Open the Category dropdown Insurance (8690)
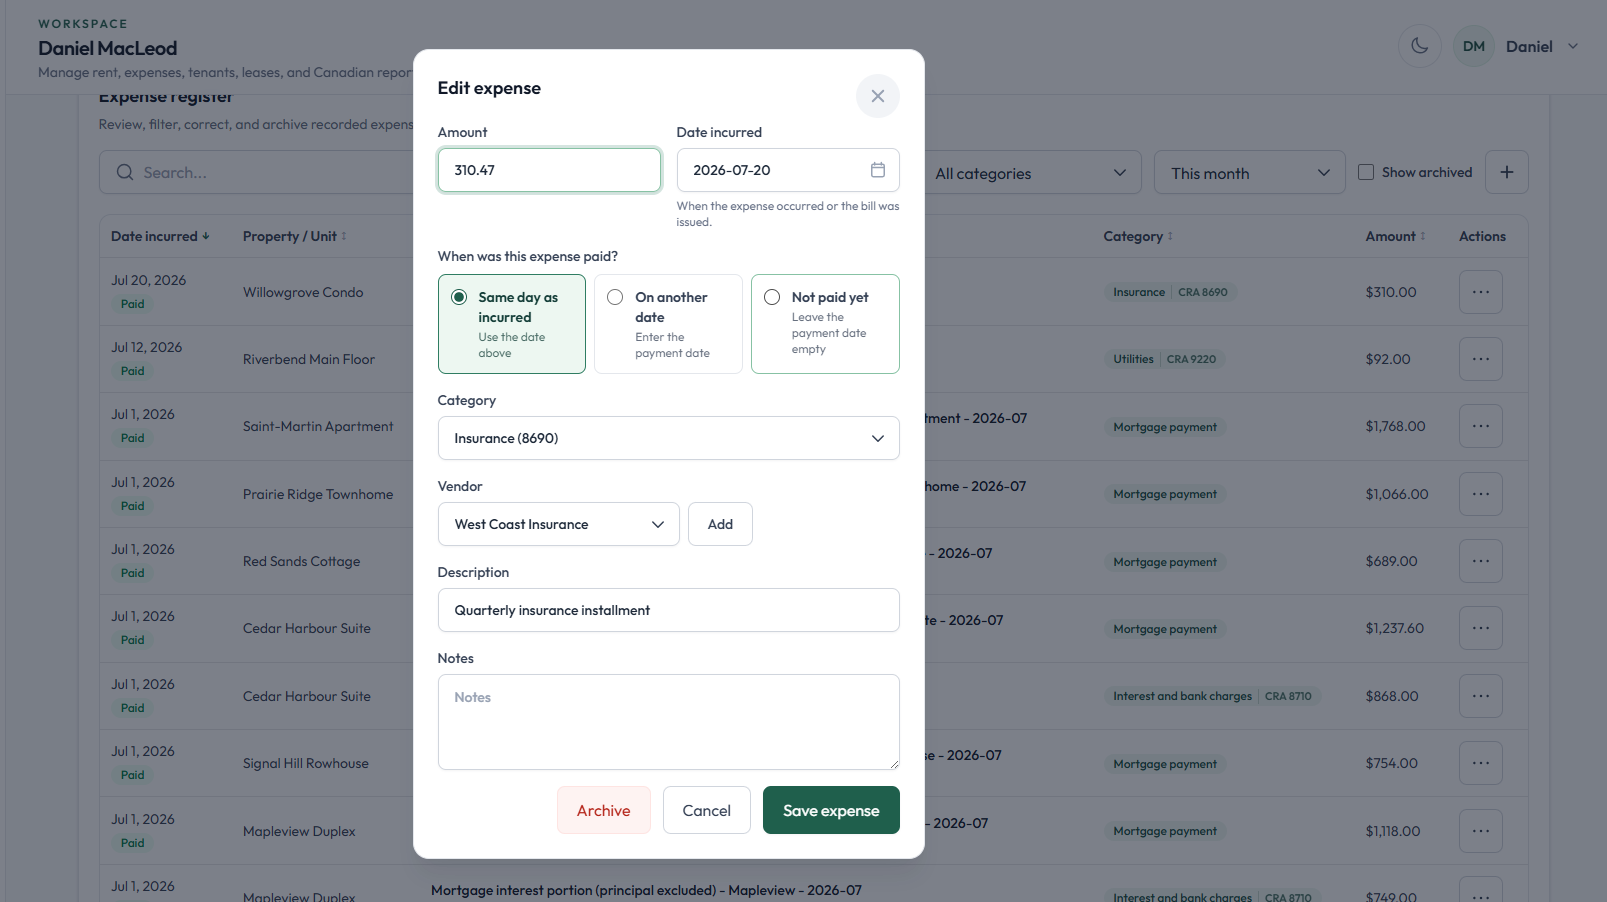This screenshot has height=902, width=1607. click(668, 438)
